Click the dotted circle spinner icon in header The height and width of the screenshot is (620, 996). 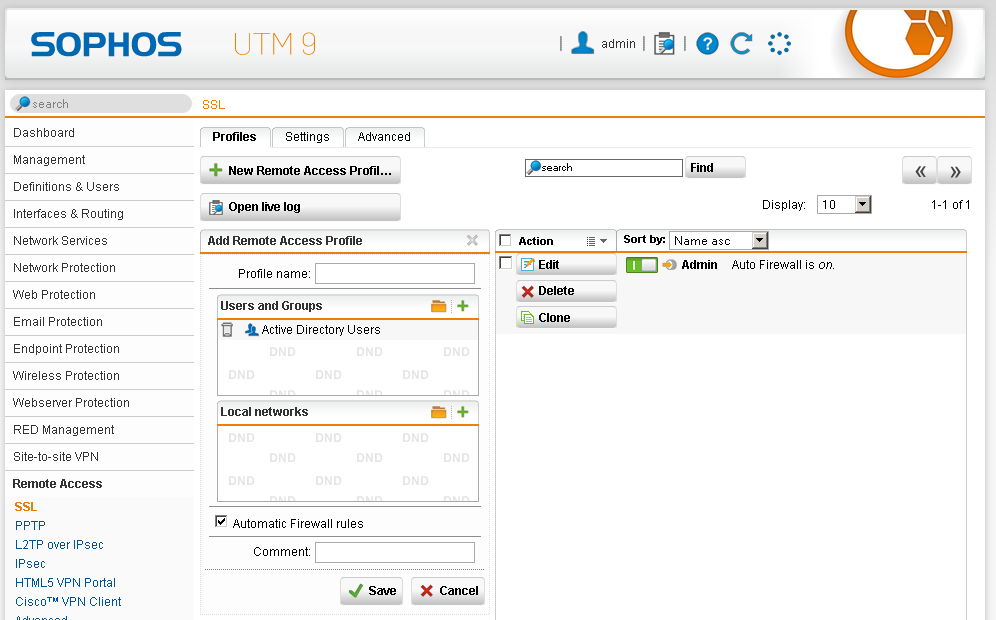[x=779, y=44]
